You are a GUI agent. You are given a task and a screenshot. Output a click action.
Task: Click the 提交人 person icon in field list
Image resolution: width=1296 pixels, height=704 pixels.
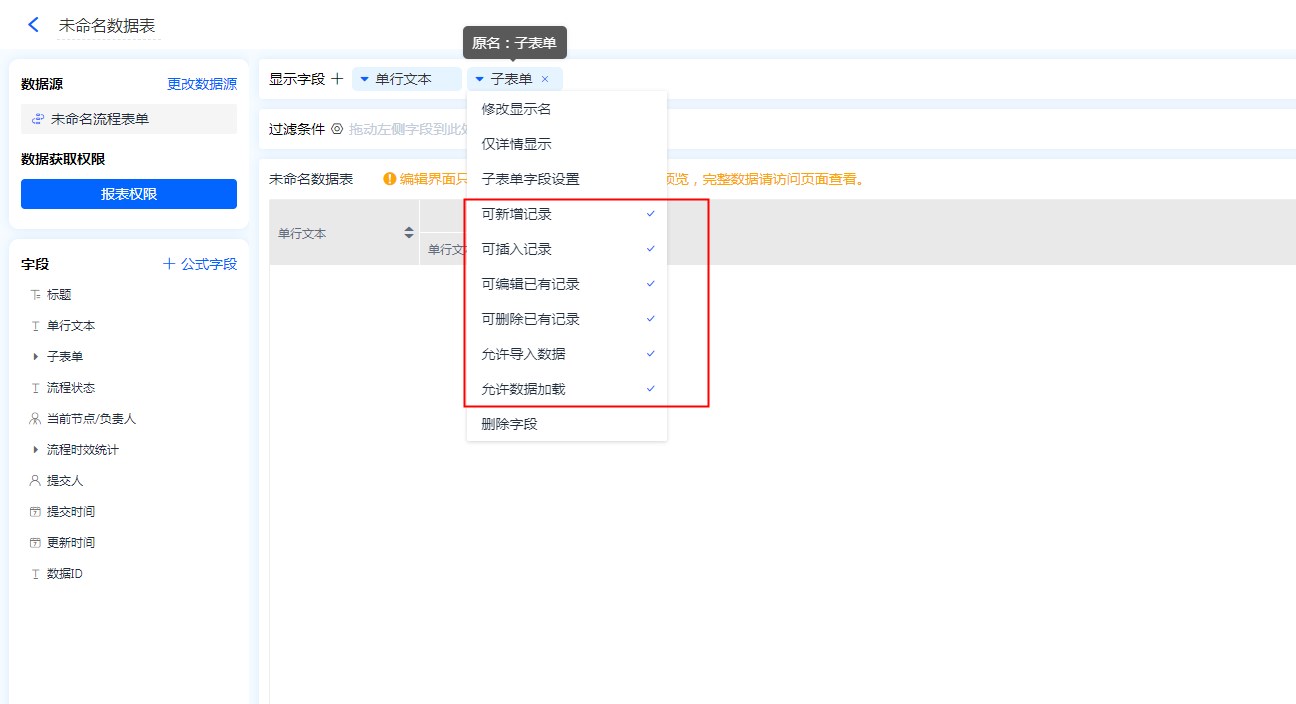coord(36,481)
